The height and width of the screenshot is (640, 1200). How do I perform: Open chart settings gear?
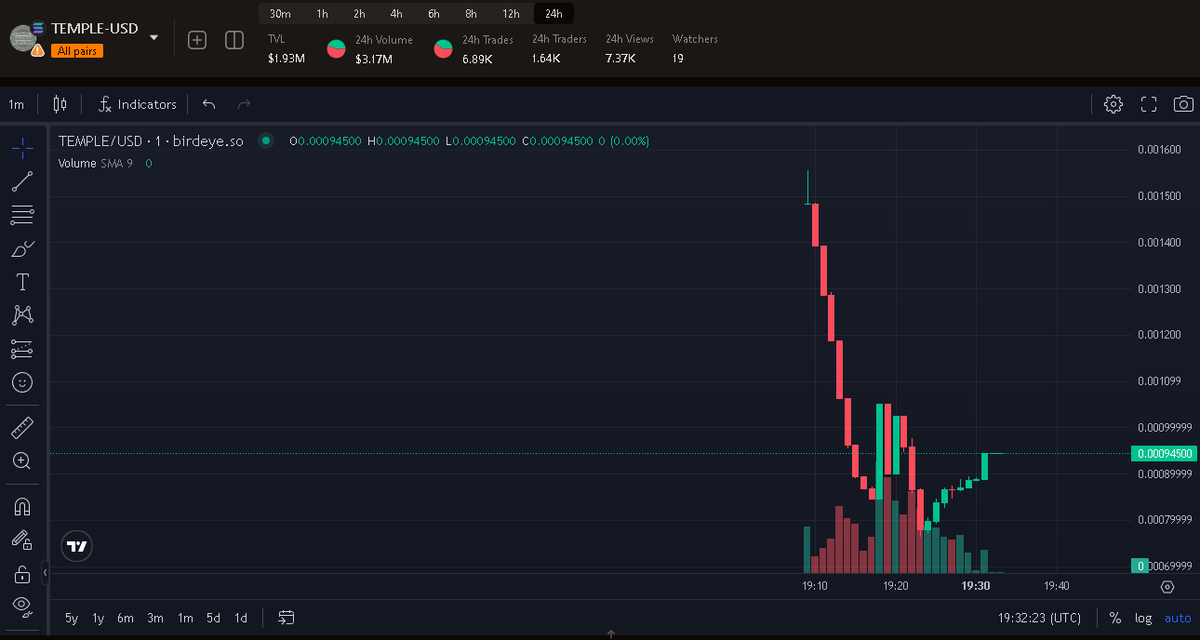[1113, 104]
